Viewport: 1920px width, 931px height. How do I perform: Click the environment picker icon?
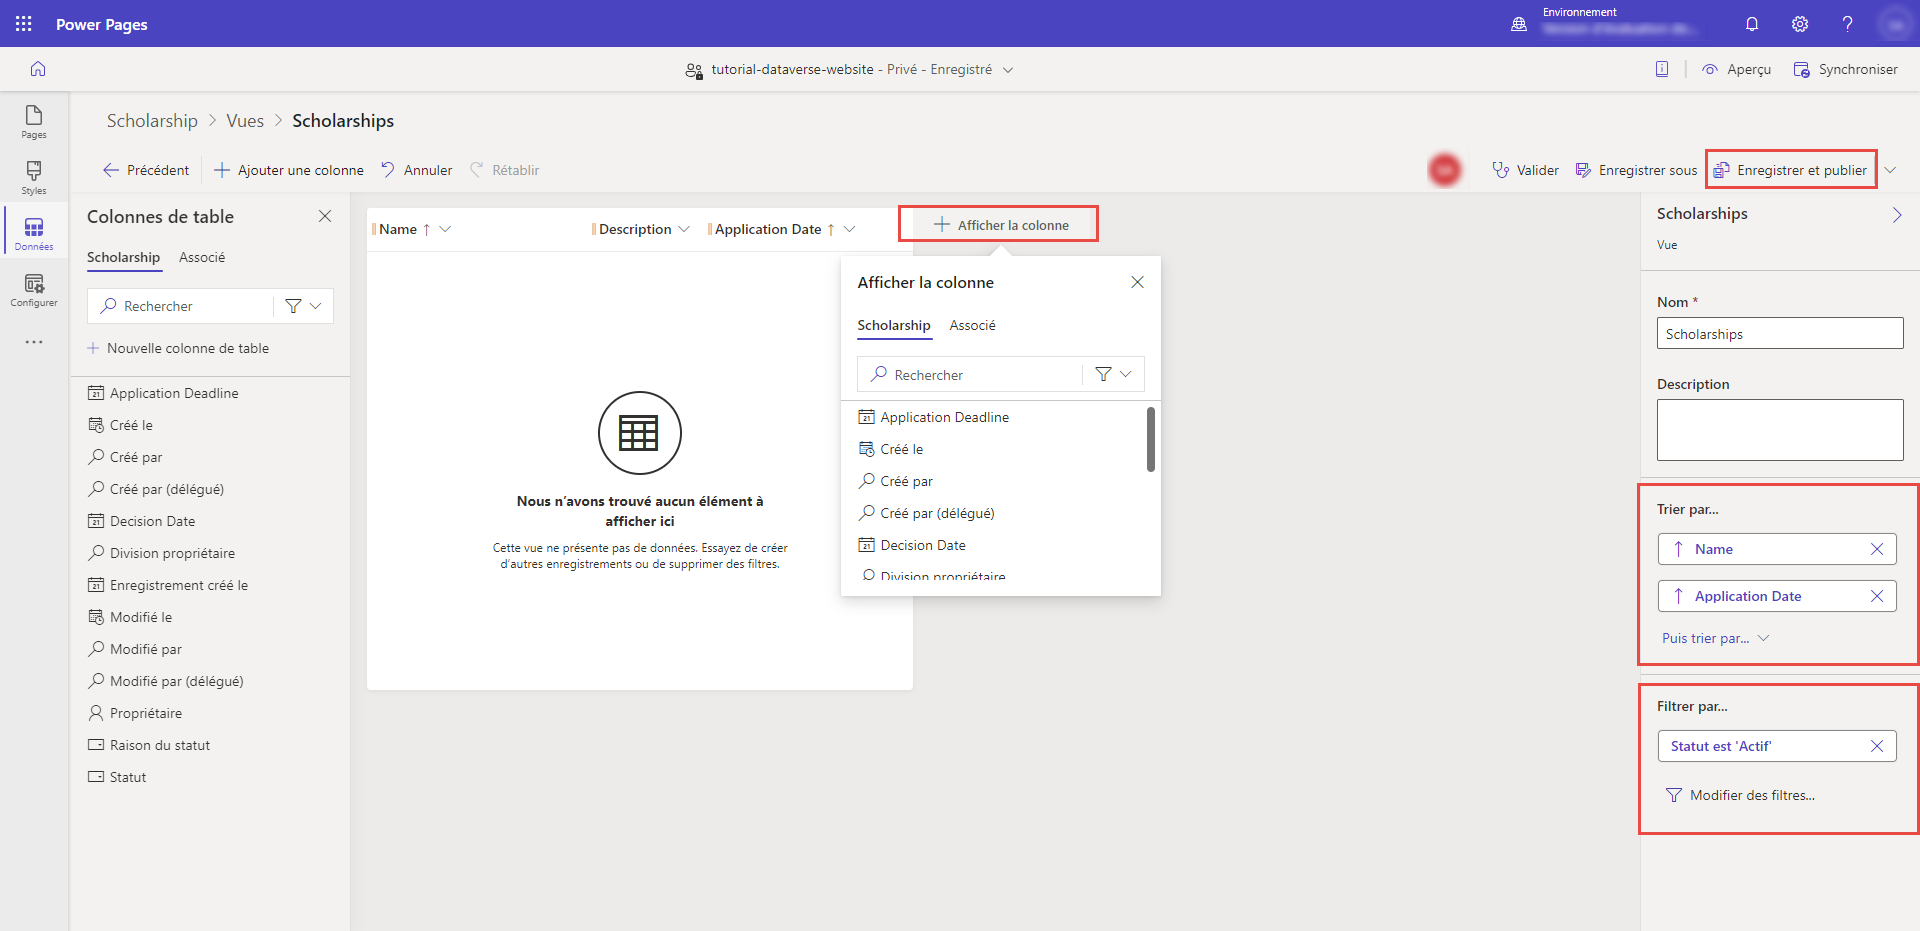point(1519,24)
